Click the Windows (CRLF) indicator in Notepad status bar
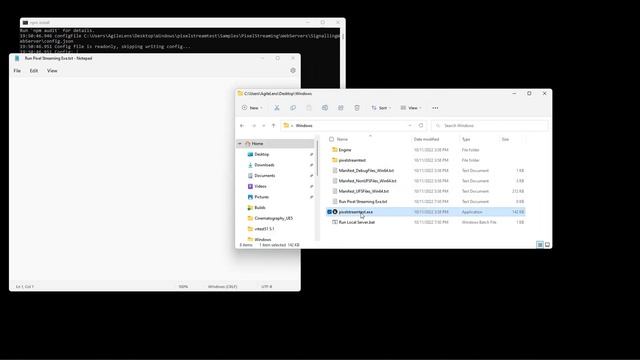Viewport: 640px width, 360px height. tap(222, 287)
